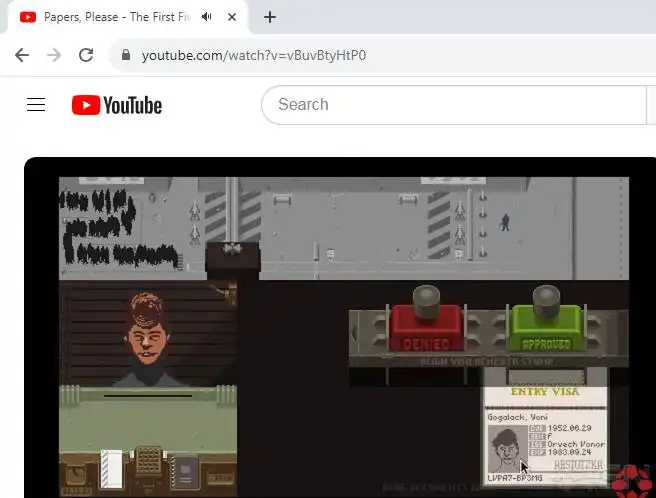The image size is (656, 498).
Task: Mute the tab using the speaker icon
Action: [x=207, y=17]
